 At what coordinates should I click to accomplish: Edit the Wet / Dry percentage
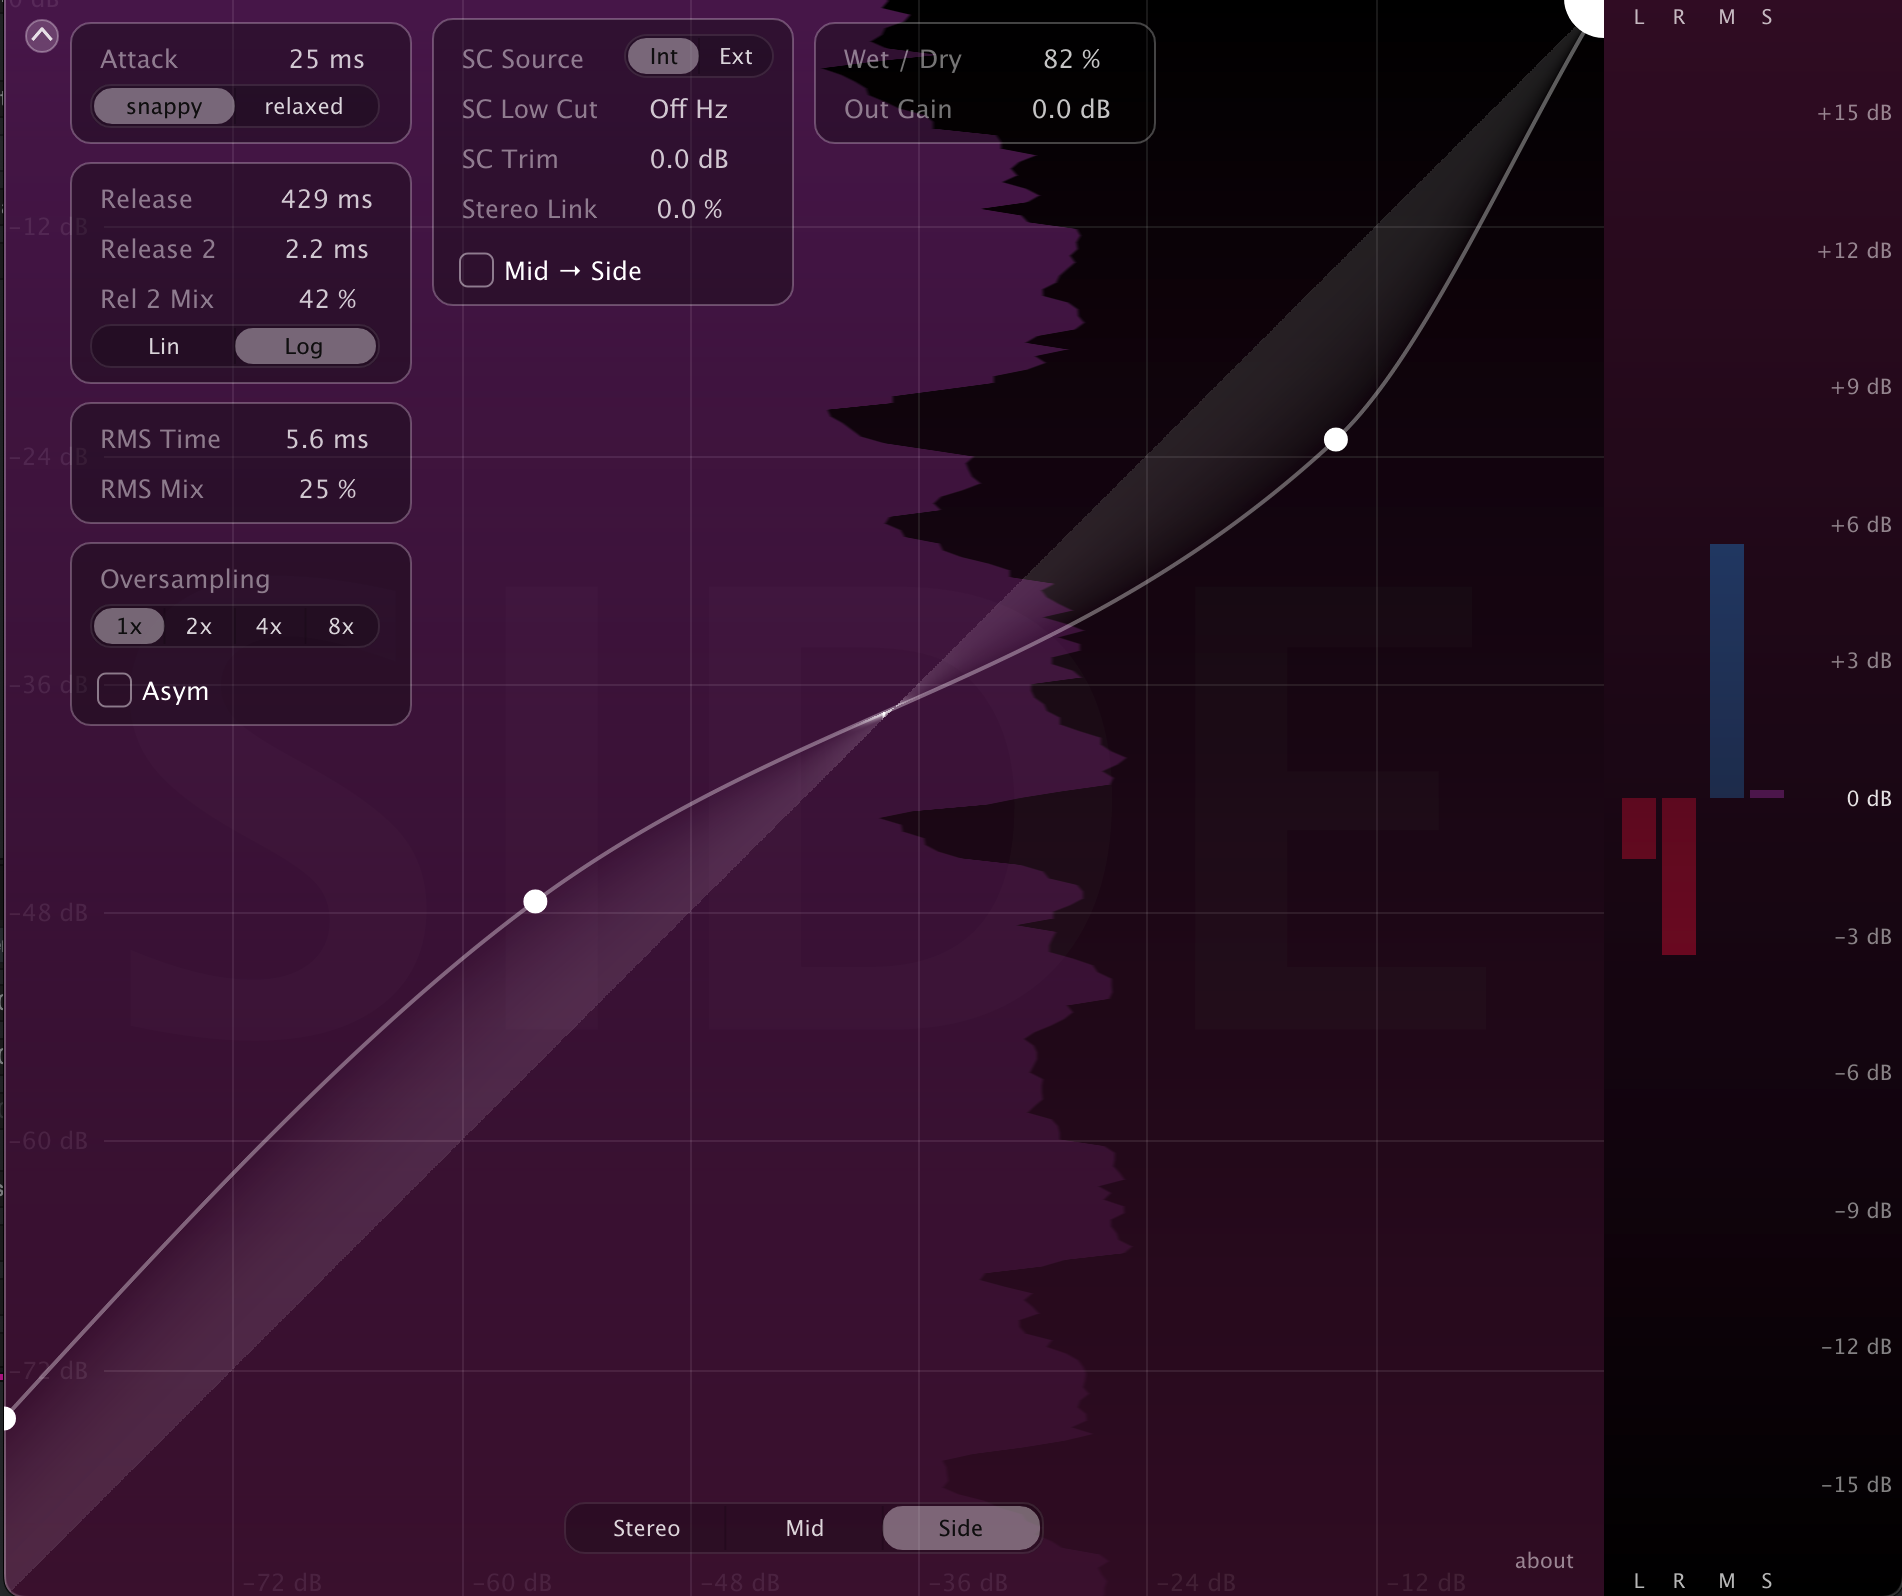tap(1071, 59)
